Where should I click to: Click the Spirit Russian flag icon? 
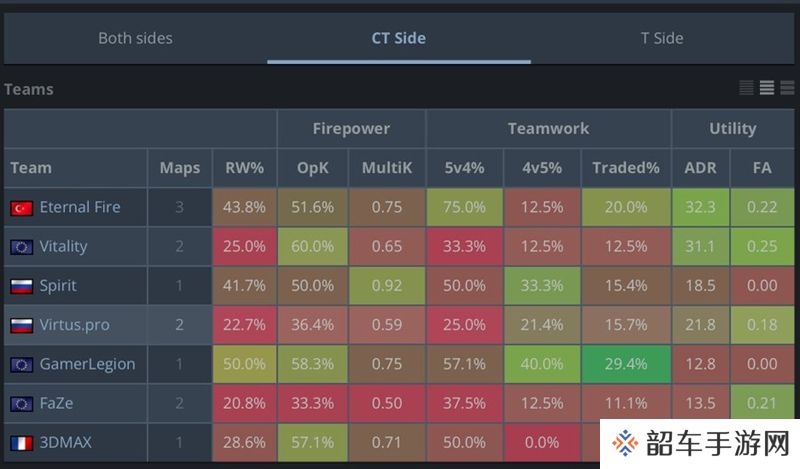coord(21,286)
